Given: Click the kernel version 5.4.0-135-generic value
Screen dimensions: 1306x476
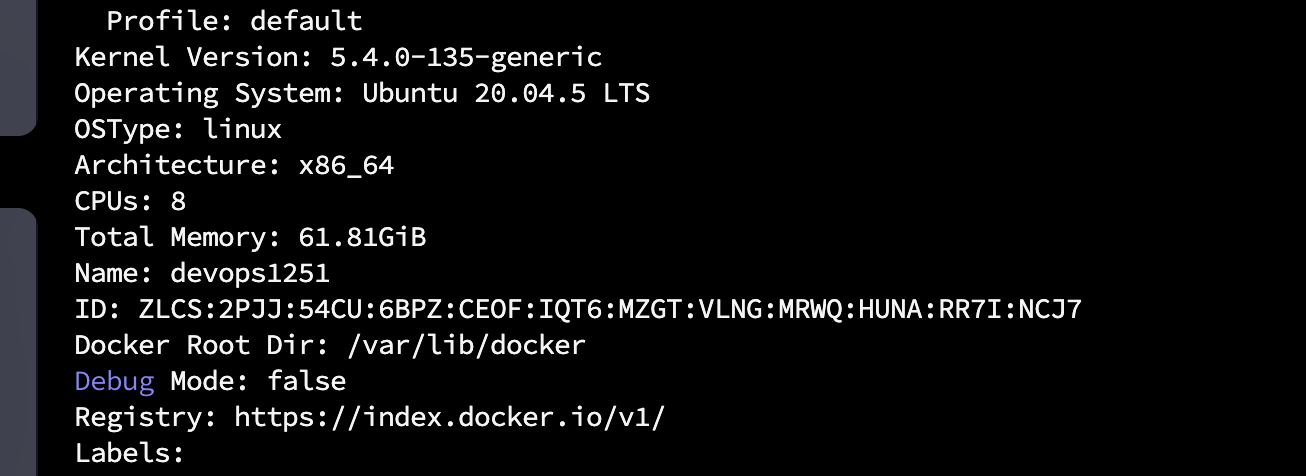Looking at the screenshot, I should [x=466, y=57].
